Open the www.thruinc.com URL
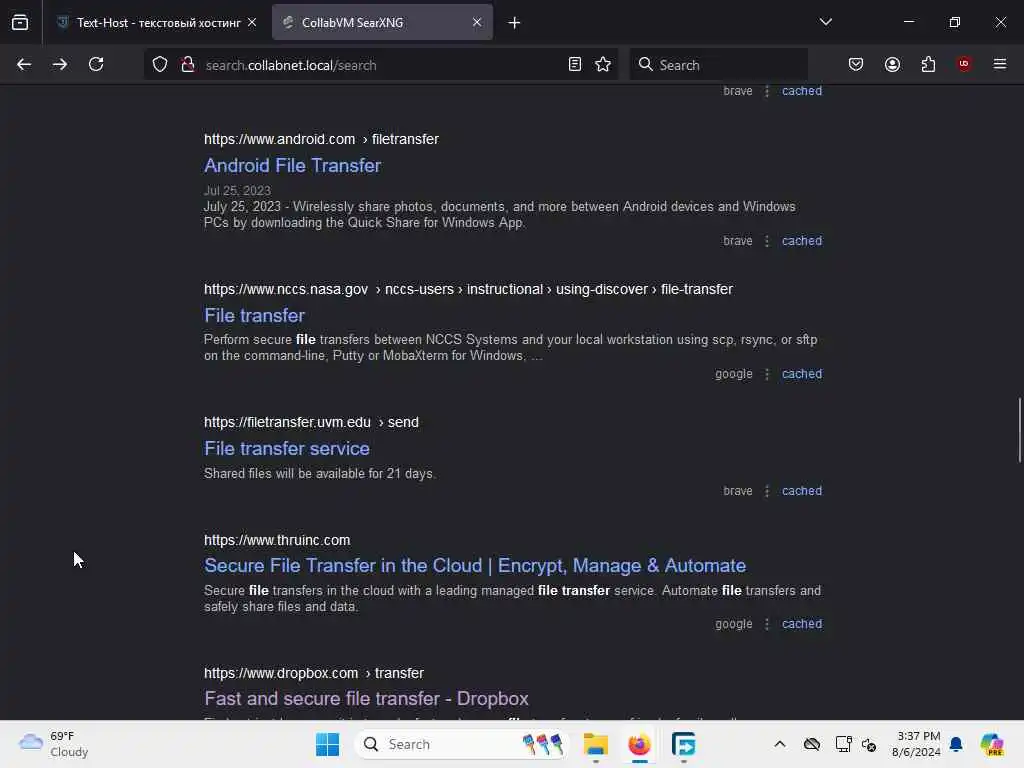This screenshot has width=1024, height=768. (x=277, y=541)
